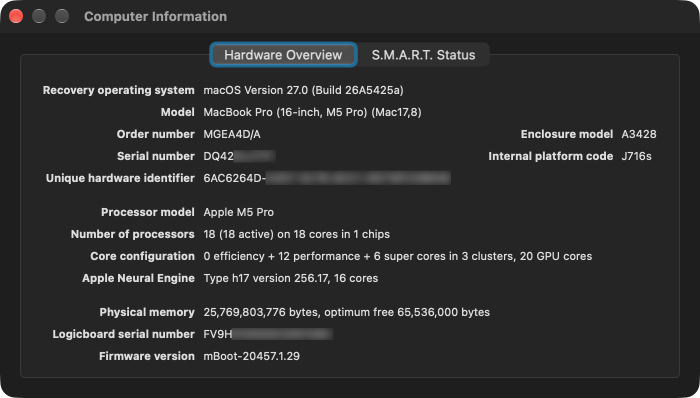Select the MacBook Pro (16-inch, M5 Pro) value
This screenshot has width=700, height=398.
tap(312, 112)
